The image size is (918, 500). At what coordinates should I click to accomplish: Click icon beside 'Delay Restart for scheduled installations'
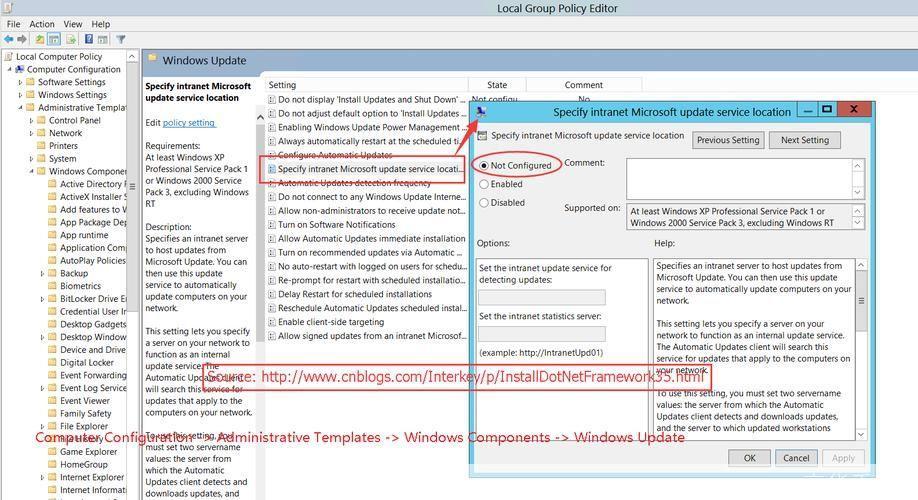pos(272,294)
